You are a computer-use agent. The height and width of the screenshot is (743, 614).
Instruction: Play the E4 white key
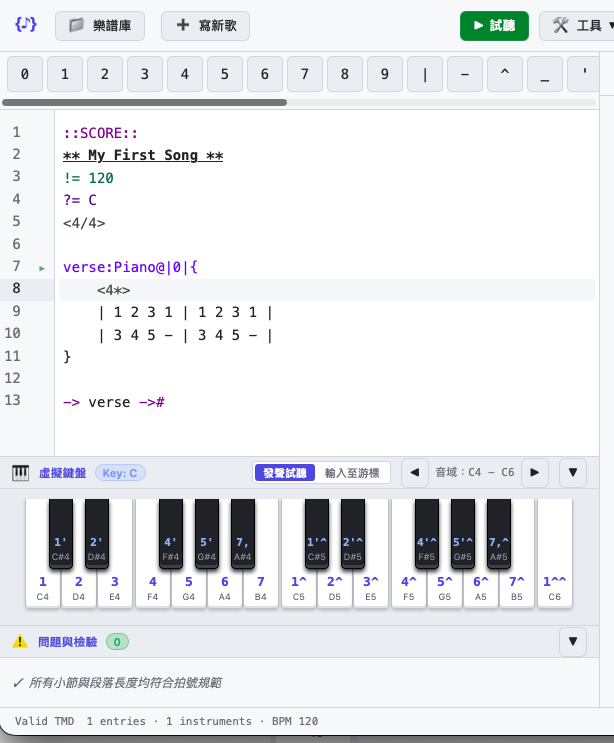click(115, 588)
